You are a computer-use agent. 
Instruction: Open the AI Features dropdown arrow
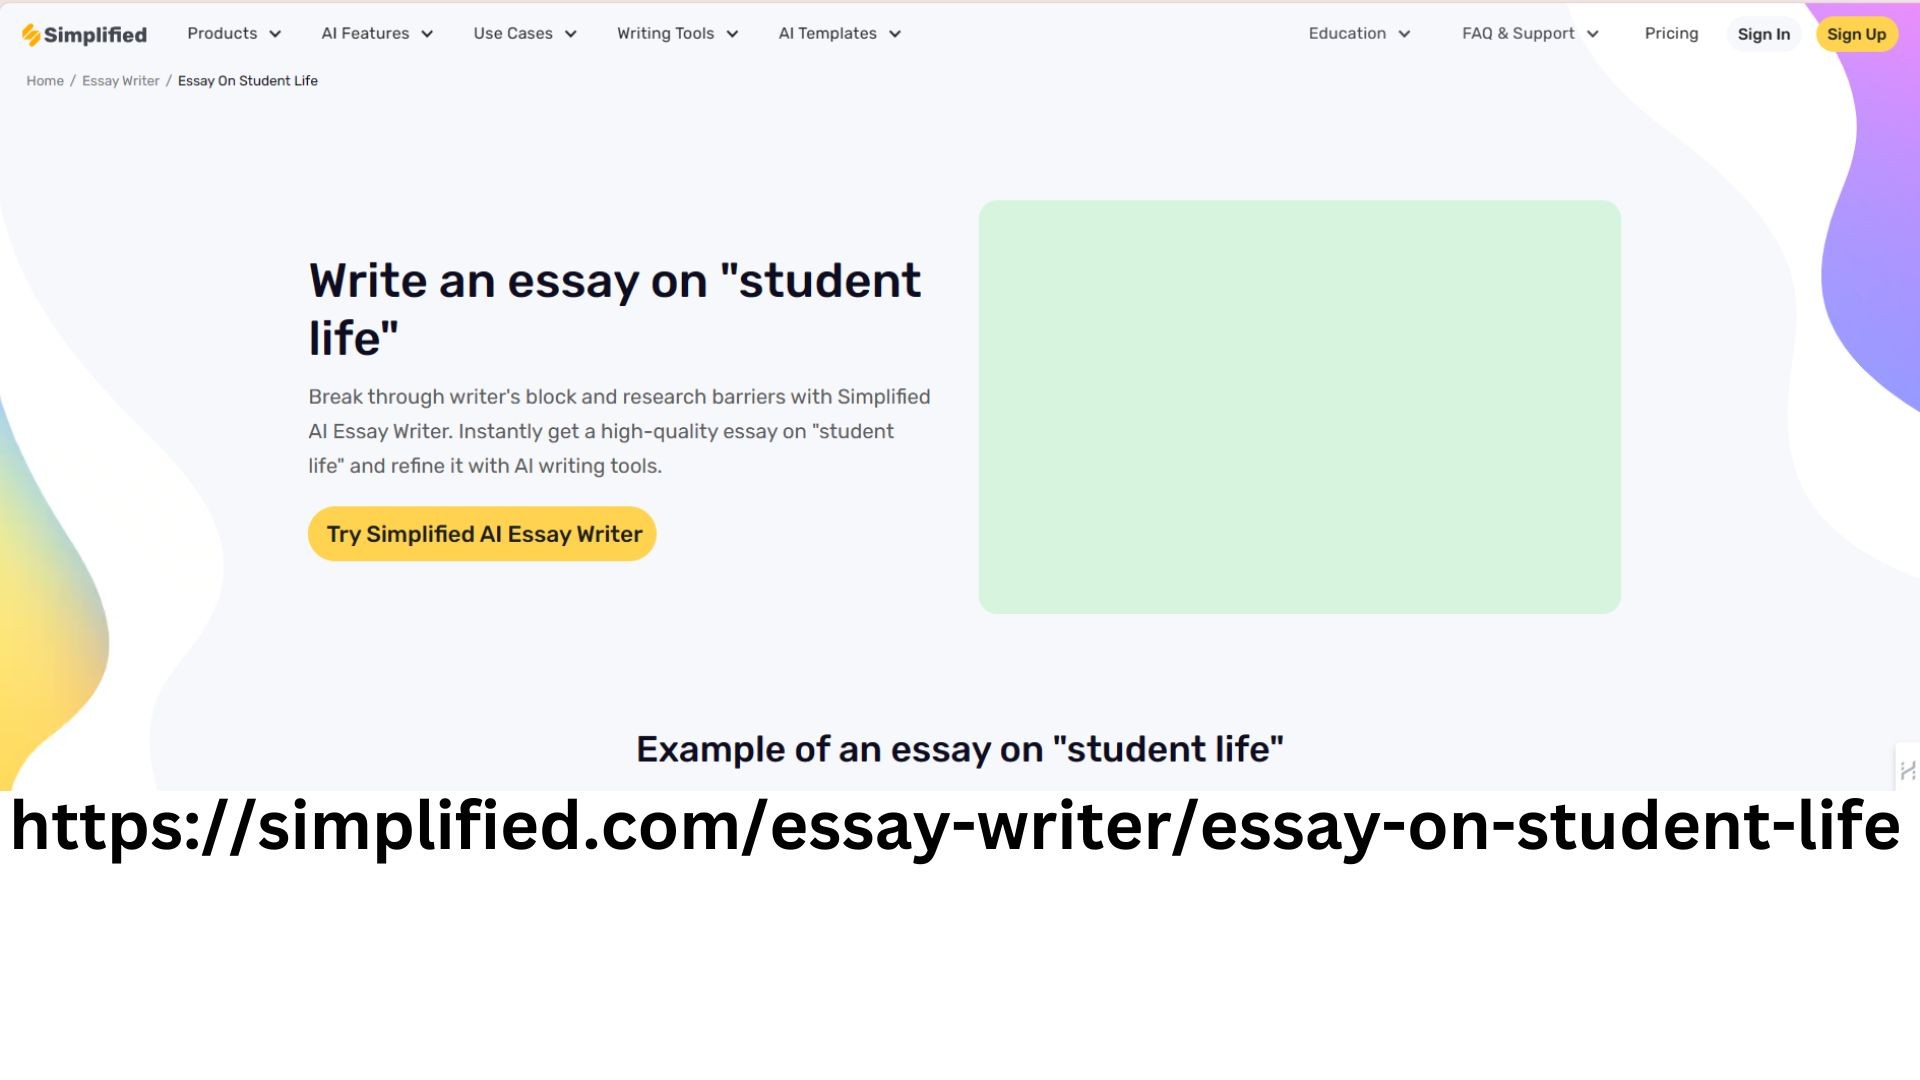(x=427, y=34)
